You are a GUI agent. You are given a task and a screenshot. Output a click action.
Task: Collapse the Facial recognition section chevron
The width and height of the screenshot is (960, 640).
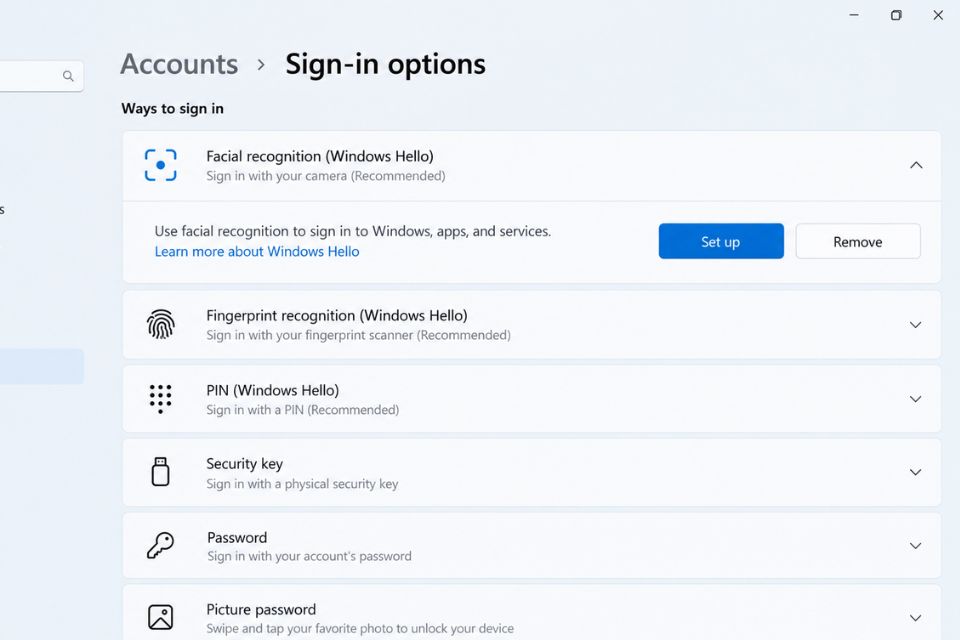coord(916,165)
